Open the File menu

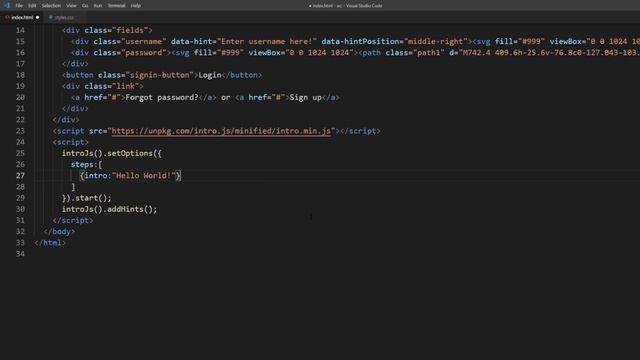[19, 6]
